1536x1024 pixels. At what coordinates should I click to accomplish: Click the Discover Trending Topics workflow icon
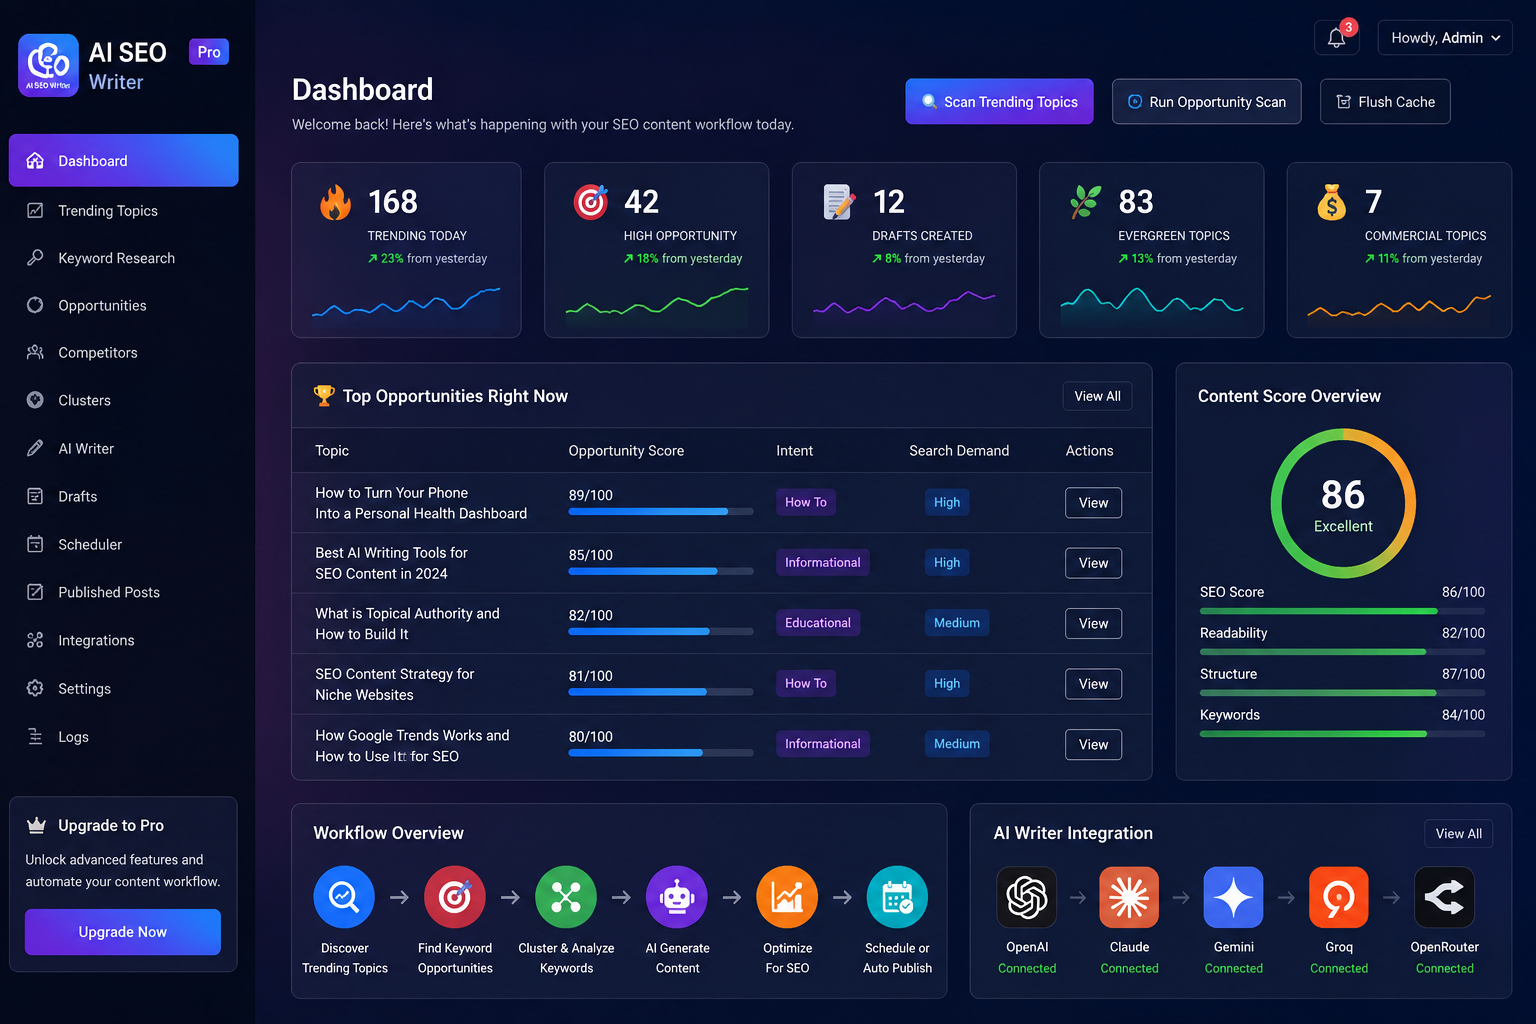(344, 897)
